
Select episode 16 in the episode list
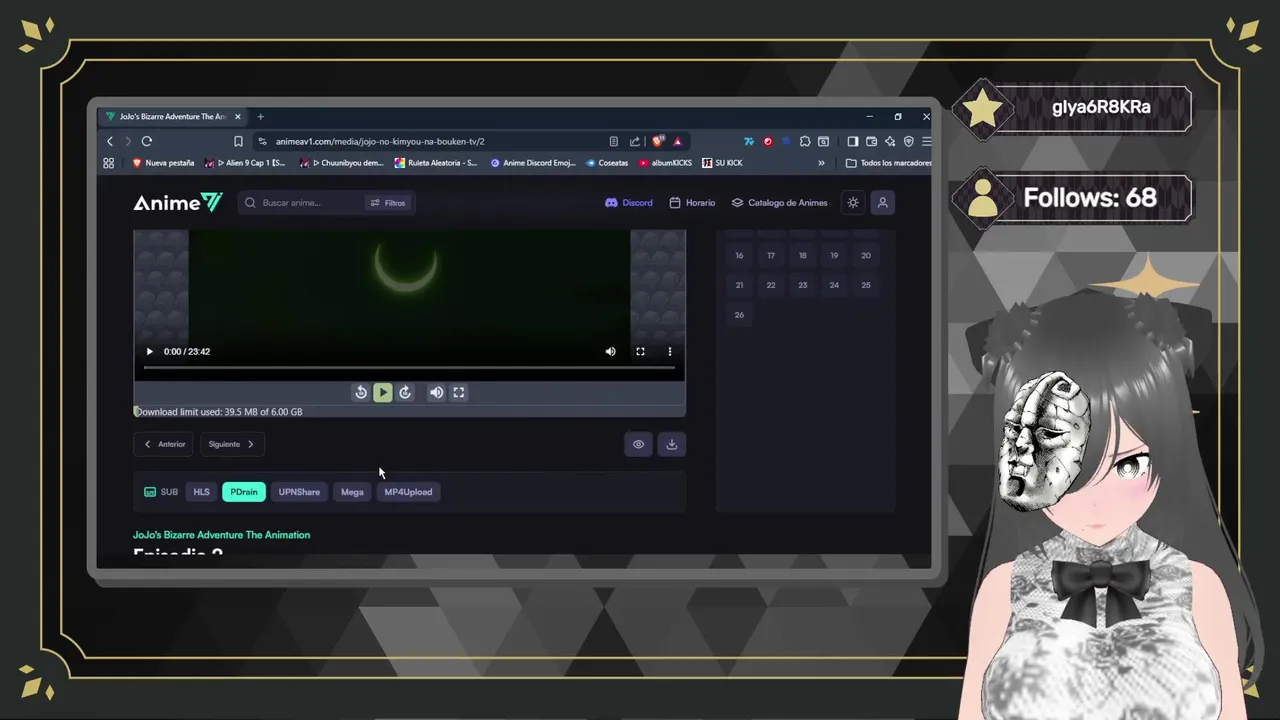739,256
